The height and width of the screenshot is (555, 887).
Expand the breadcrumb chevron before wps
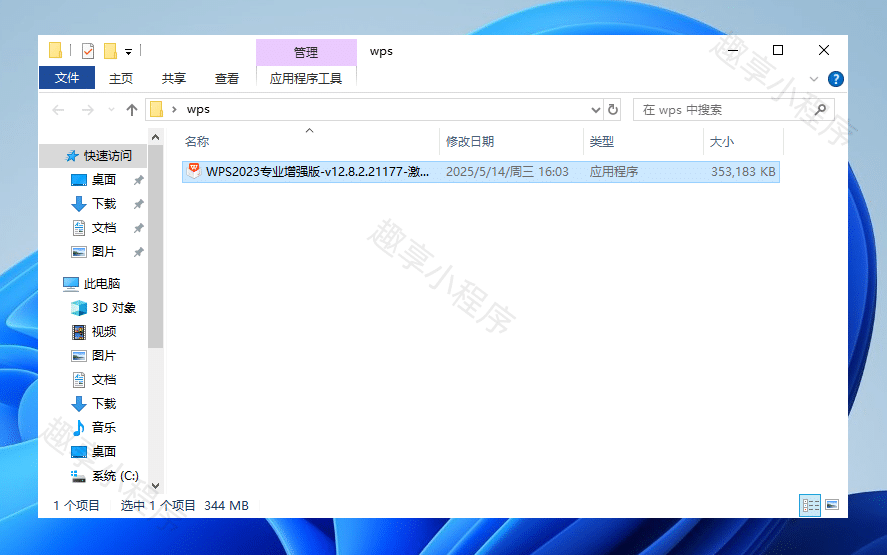tap(174, 109)
